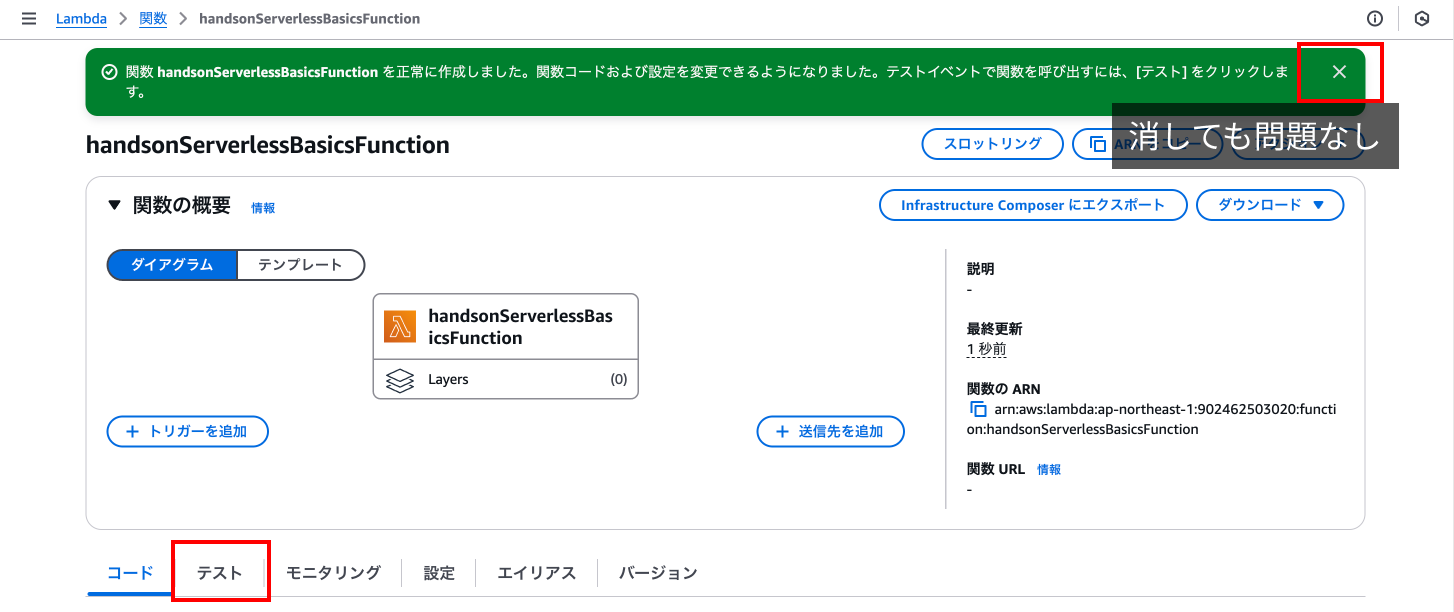The height and width of the screenshot is (612, 1454).
Task: Copy function ARN using the copy icon
Action: coord(978,409)
